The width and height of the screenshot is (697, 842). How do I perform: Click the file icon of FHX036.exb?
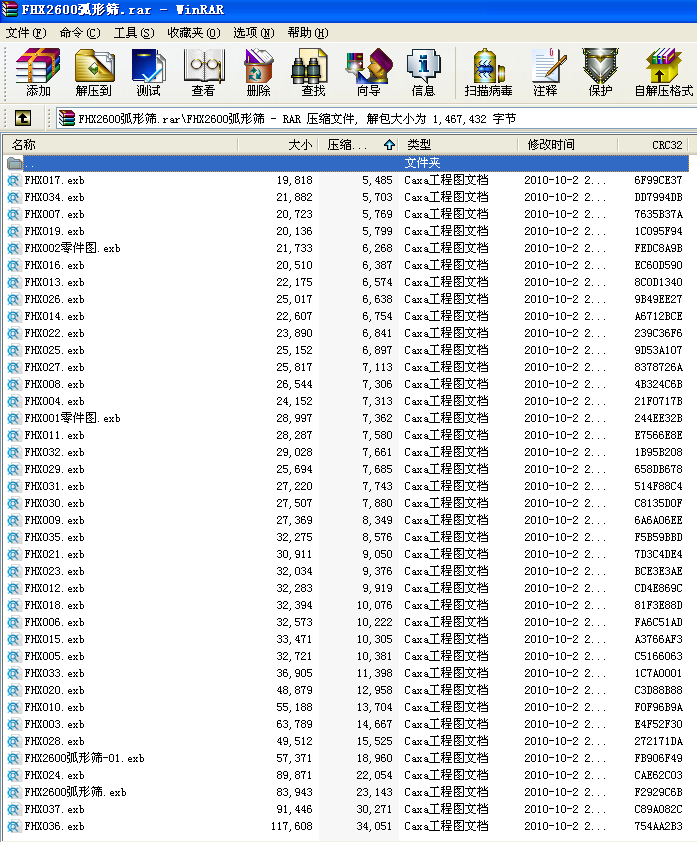click(13, 826)
